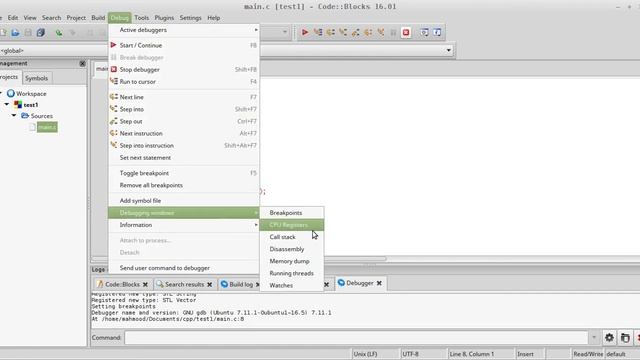Click the red Stop debugger toolbar icon
This screenshot has width=640, height=360.
[406, 32]
